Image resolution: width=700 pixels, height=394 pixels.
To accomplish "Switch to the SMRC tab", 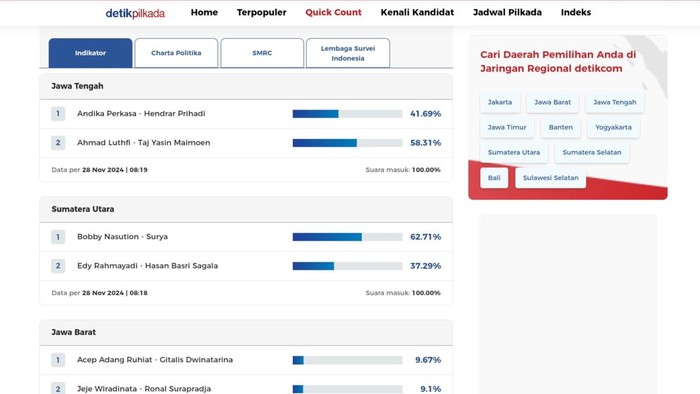I will [x=262, y=53].
